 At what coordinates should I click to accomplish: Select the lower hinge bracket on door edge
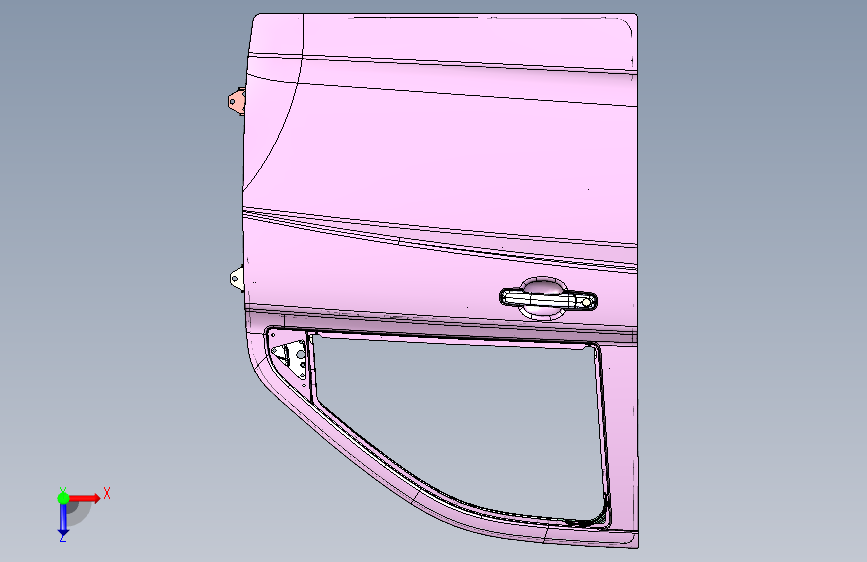click(x=237, y=278)
